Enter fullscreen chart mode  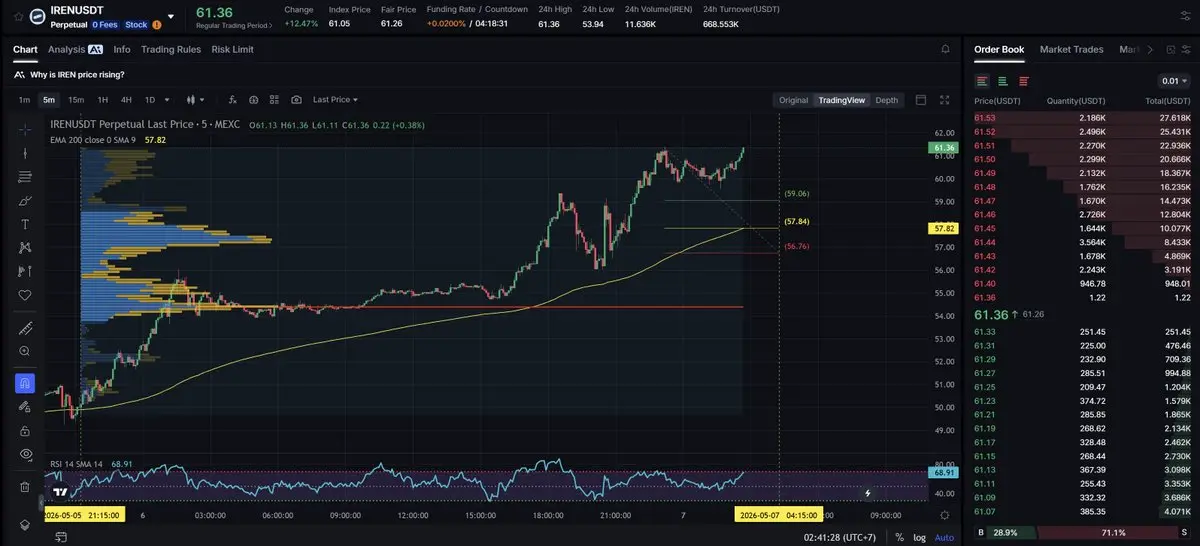945,100
